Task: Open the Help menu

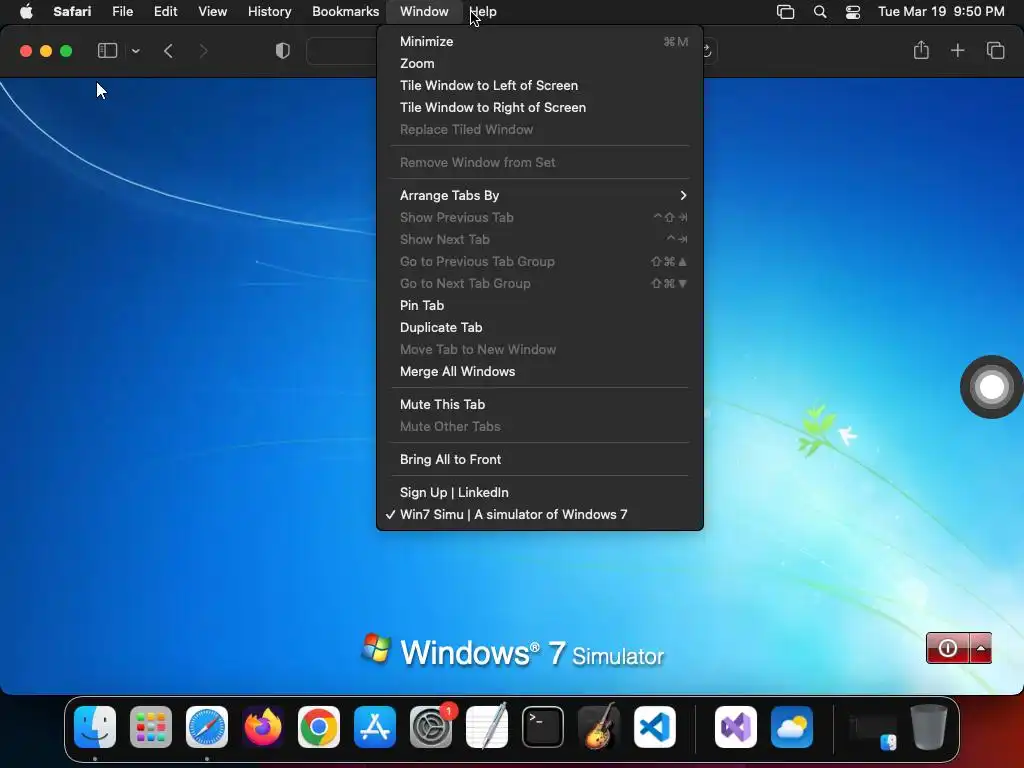Action: coord(483,12)
